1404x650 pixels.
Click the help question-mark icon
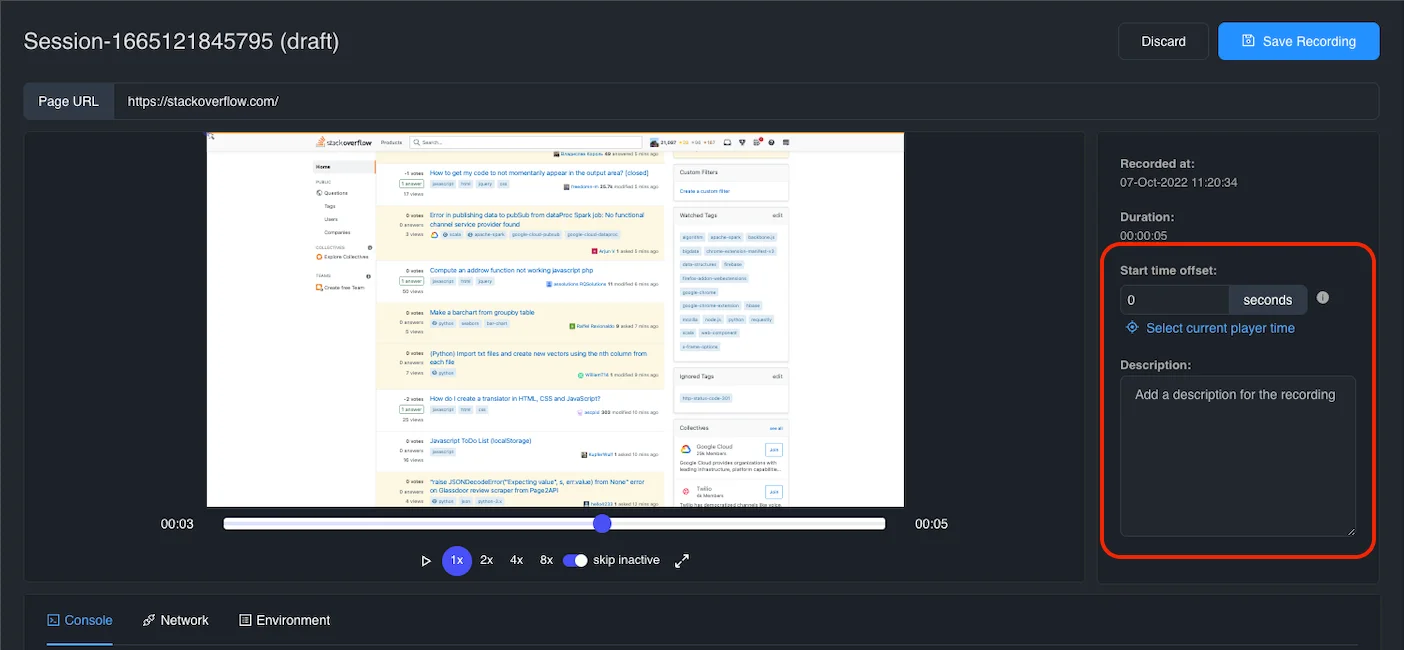pyautogui.click(x=771, y=142)
